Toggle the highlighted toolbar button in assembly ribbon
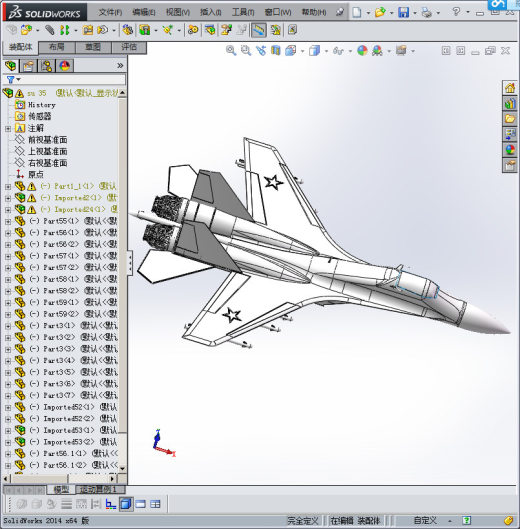This screenshot has height=529, width=520. [x=259, y=30]
